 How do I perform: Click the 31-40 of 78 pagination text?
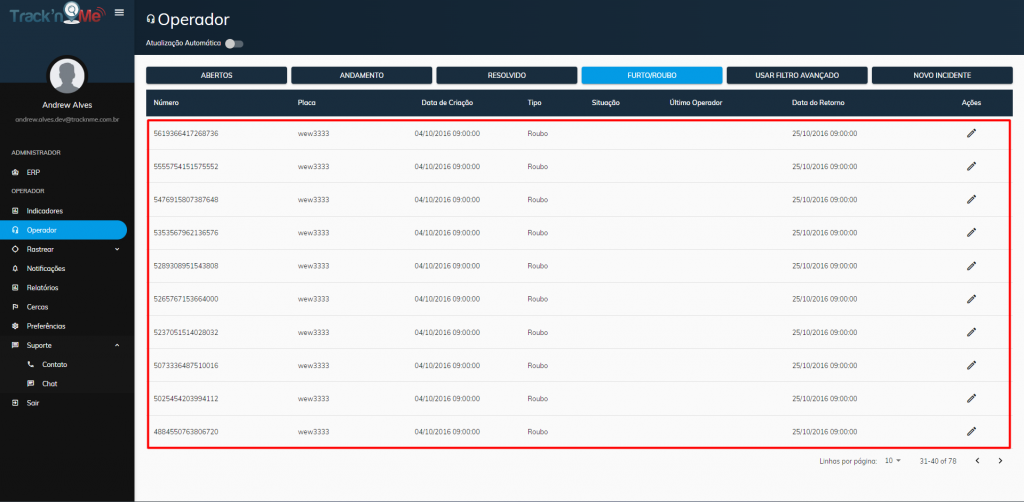coord(938,461)
